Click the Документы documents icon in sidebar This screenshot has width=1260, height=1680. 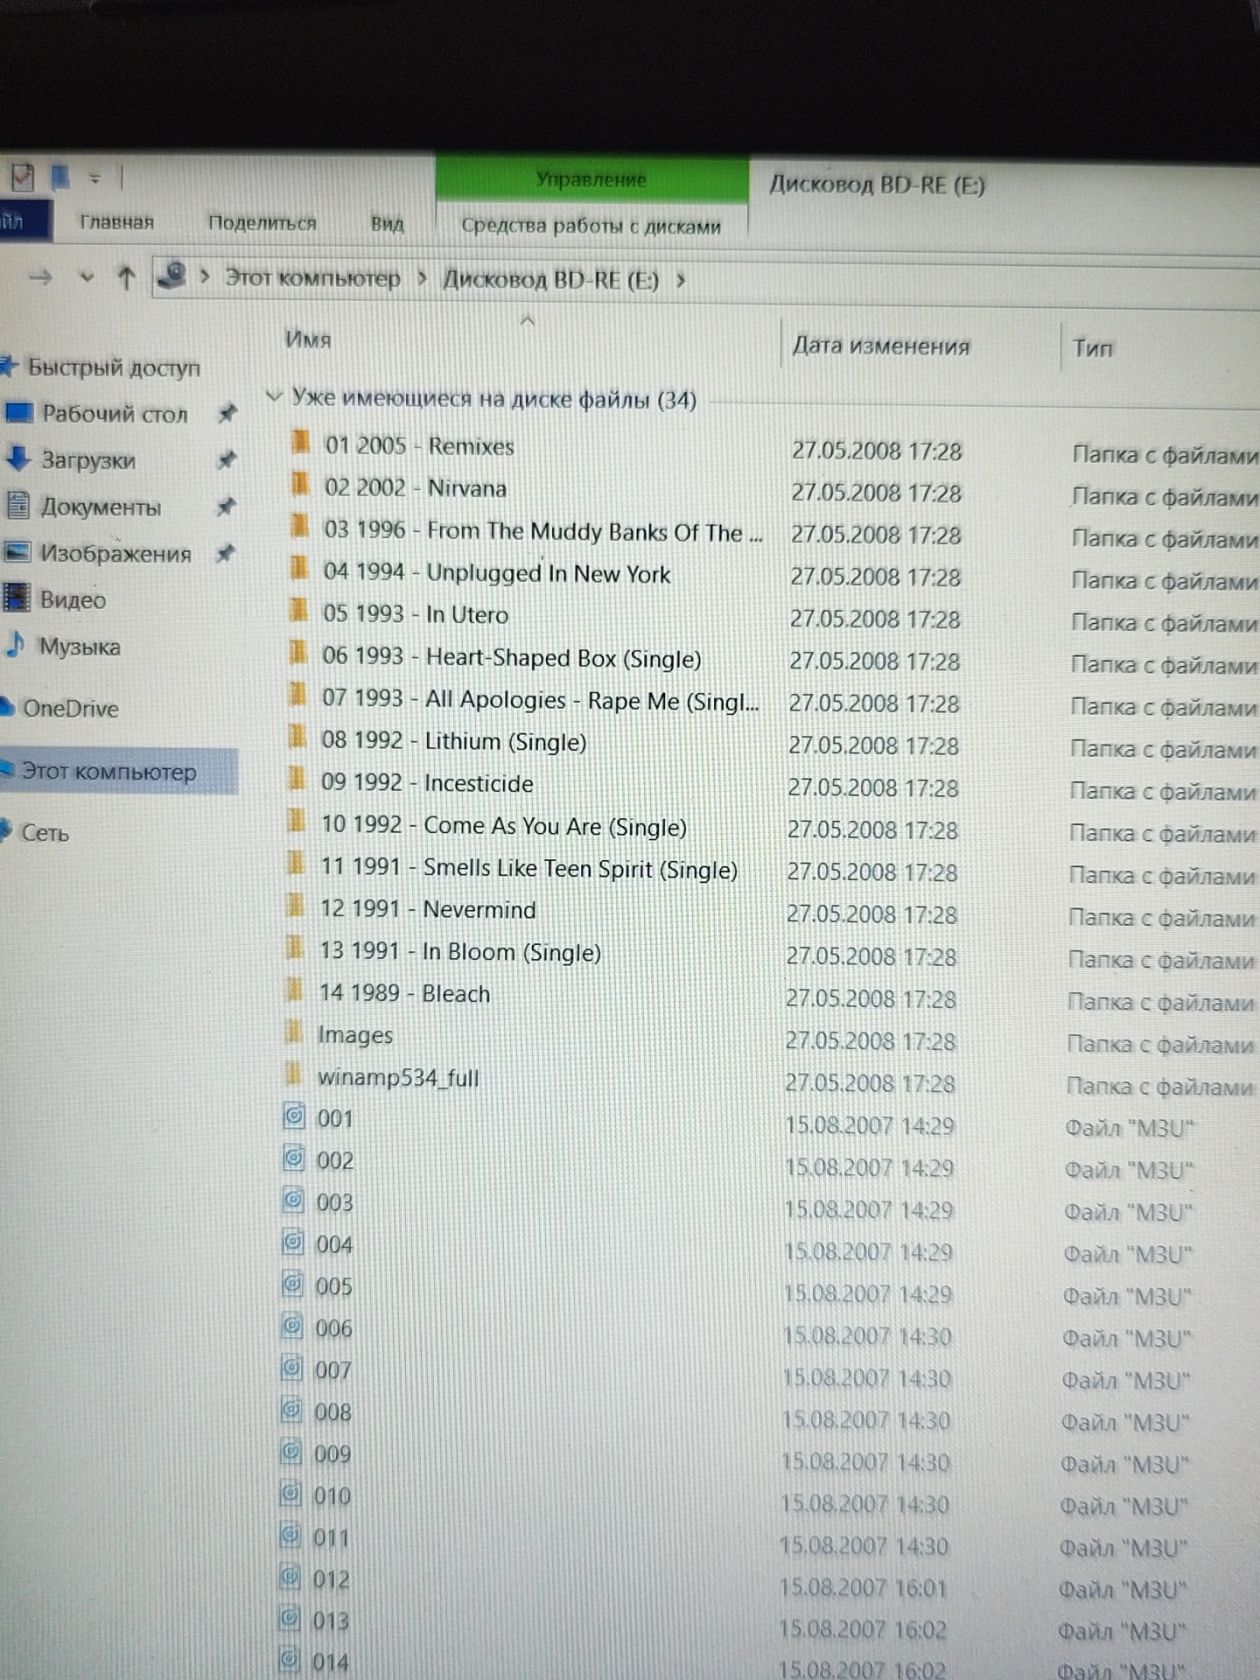tap(18, 505)
